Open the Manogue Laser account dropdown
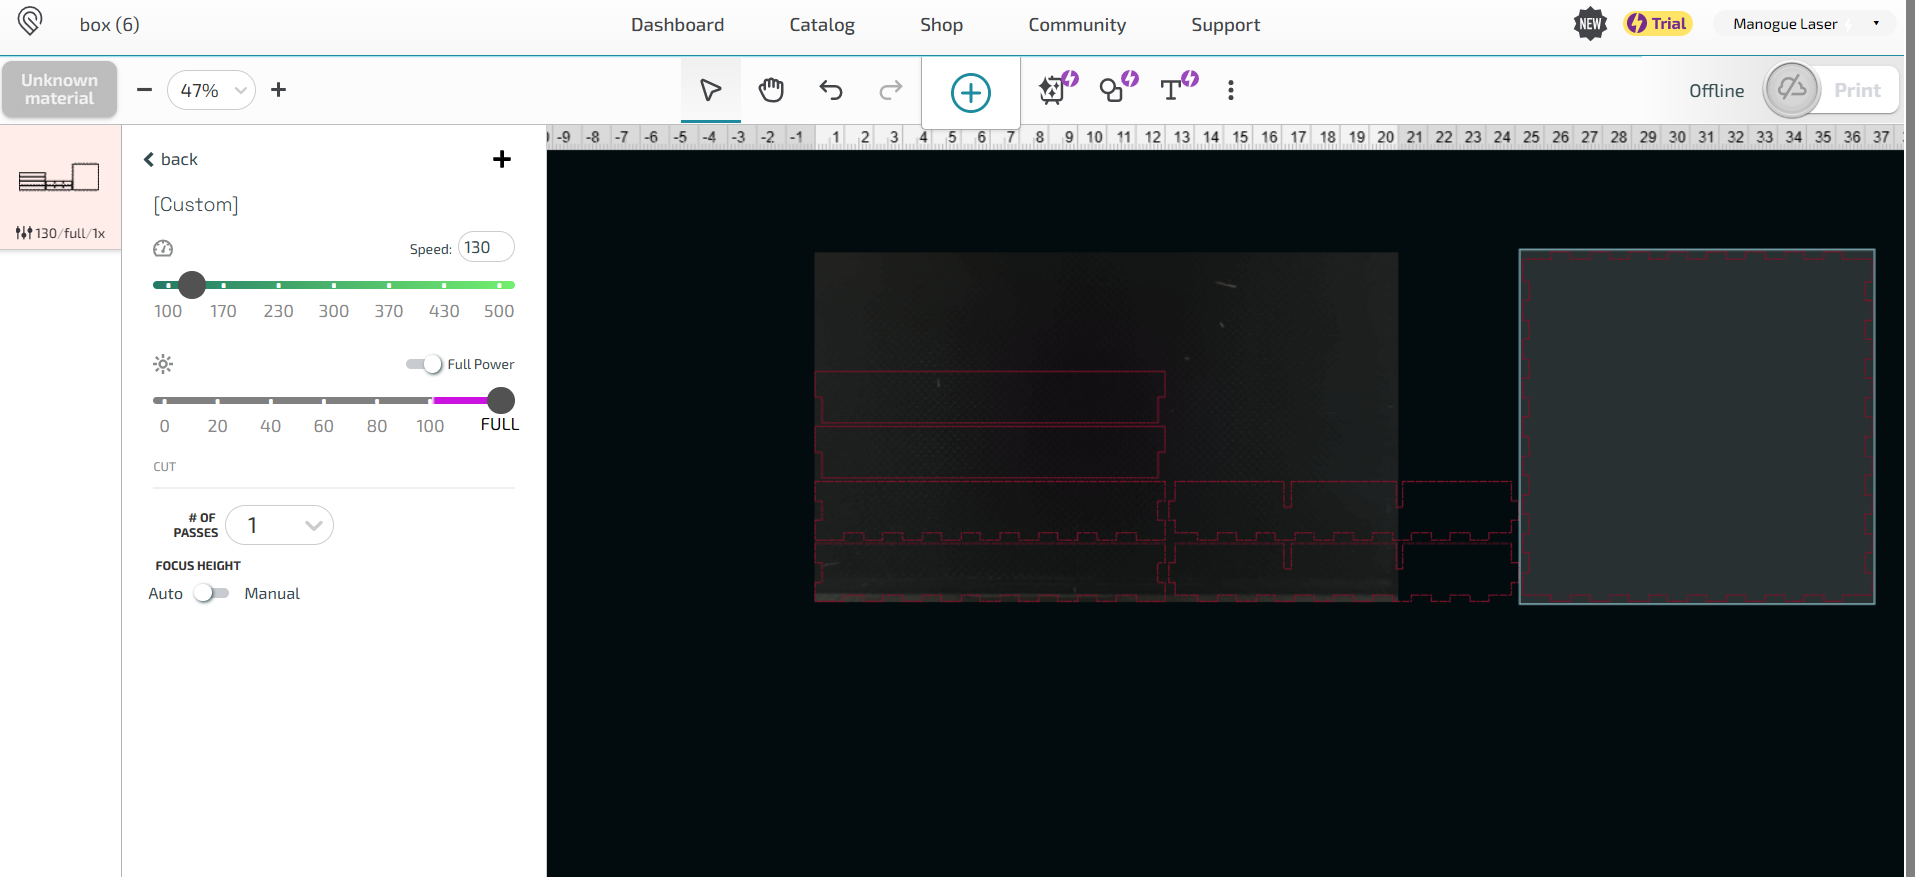This screenshot has height=877, width=1917. coord(1804,24)
